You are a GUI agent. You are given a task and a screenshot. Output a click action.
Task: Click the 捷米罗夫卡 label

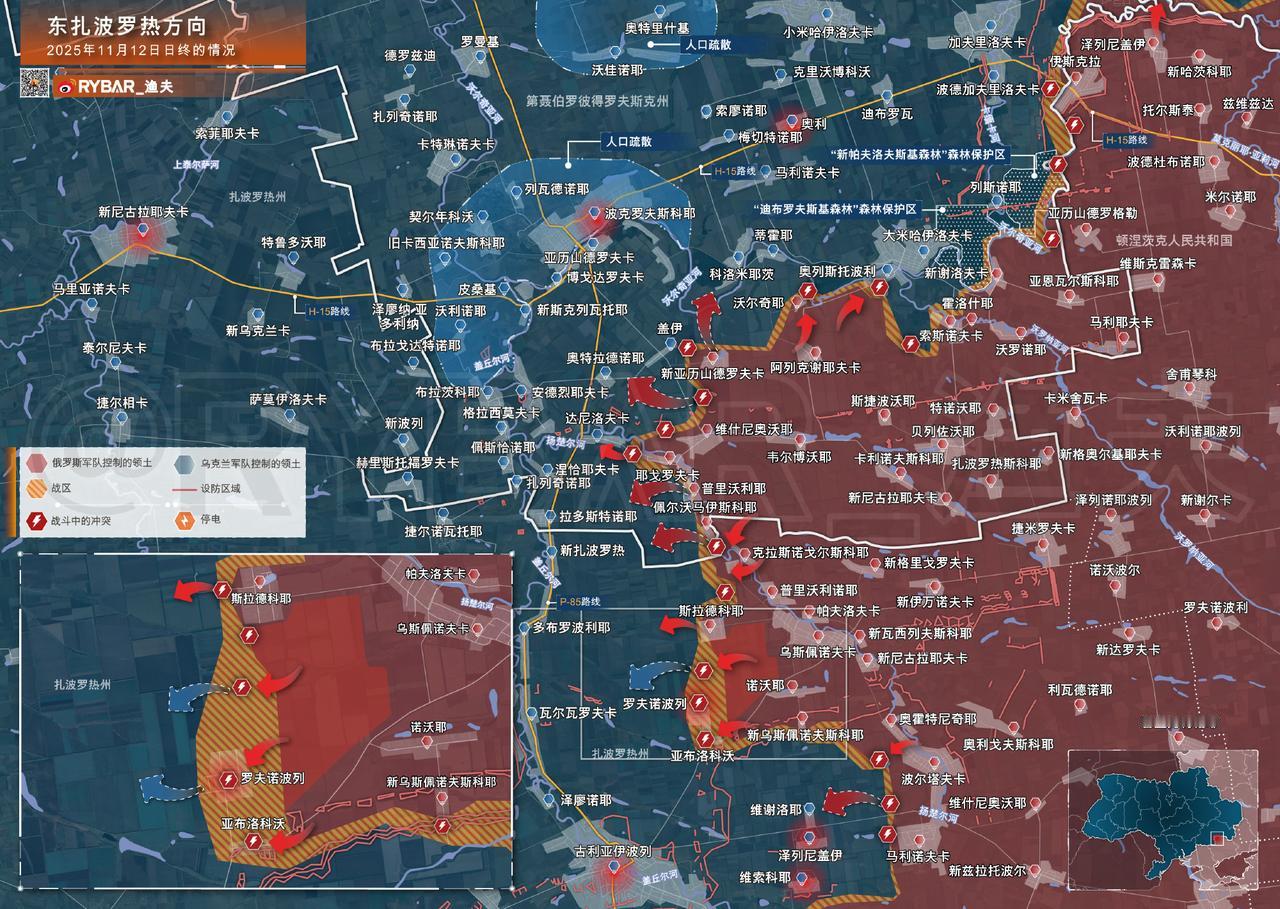click(1043, 528)
